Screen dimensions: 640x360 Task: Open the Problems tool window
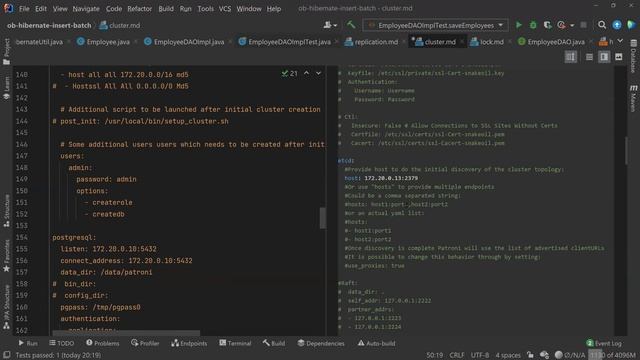coord(103,343)
